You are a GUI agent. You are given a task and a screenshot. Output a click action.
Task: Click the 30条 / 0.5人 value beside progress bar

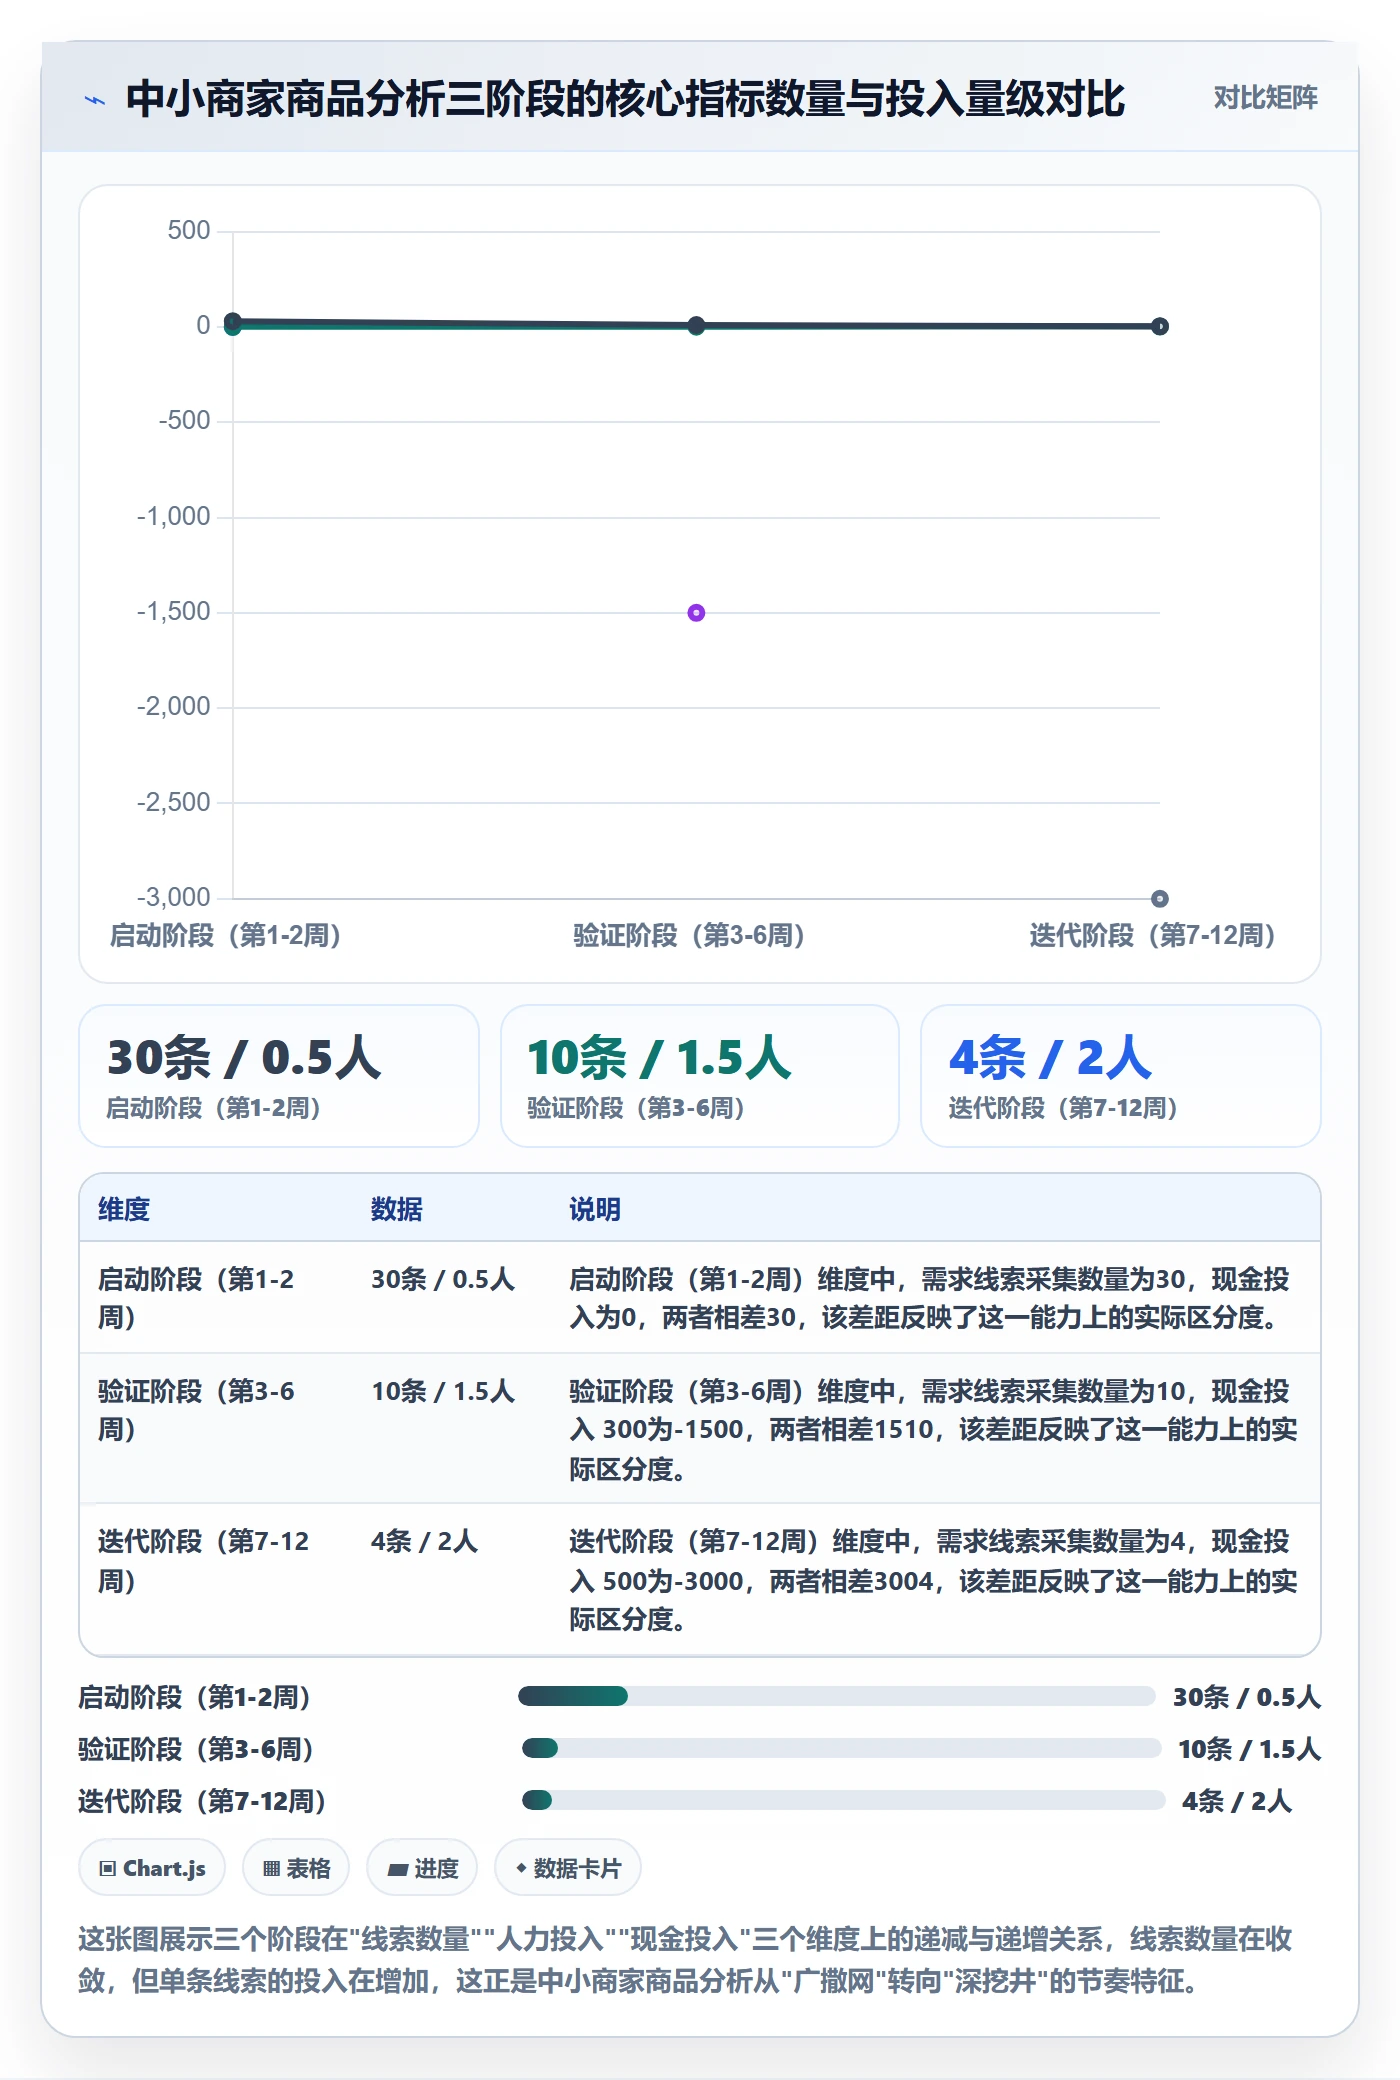coord(1247,1697)
